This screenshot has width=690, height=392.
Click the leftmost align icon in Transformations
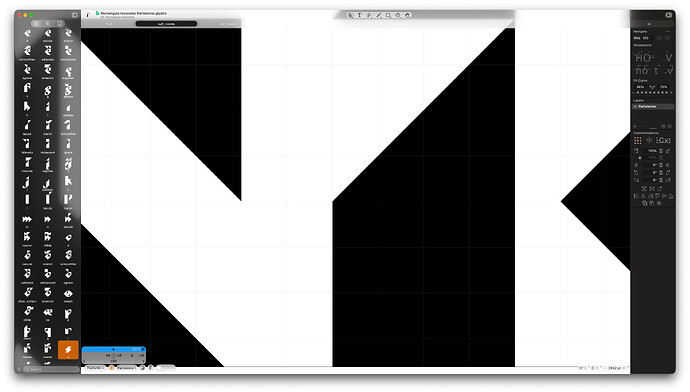(636, 196)
